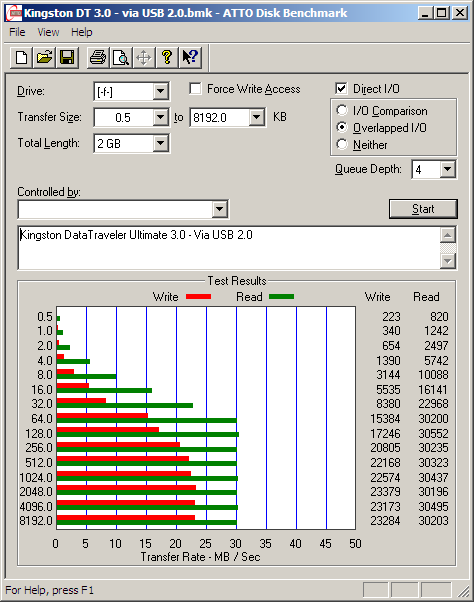
Task: Click the write value 23284 for 8192.0
Action: tap(385, 521)
